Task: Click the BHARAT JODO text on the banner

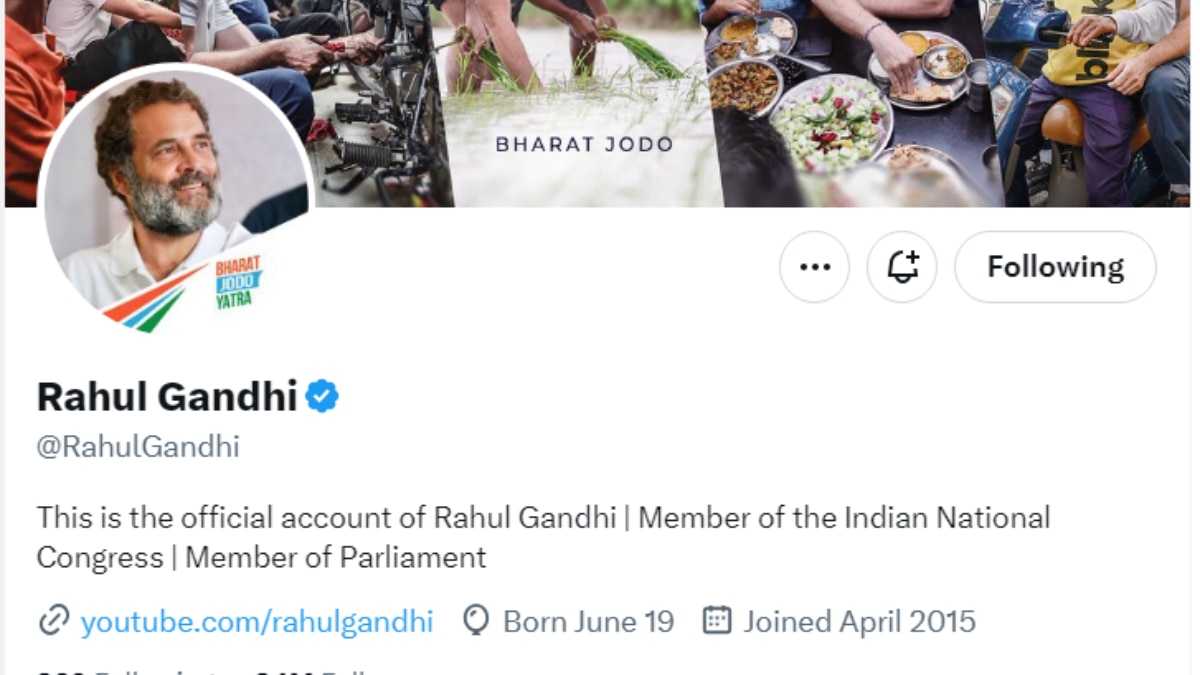Action: coord(583,144)
